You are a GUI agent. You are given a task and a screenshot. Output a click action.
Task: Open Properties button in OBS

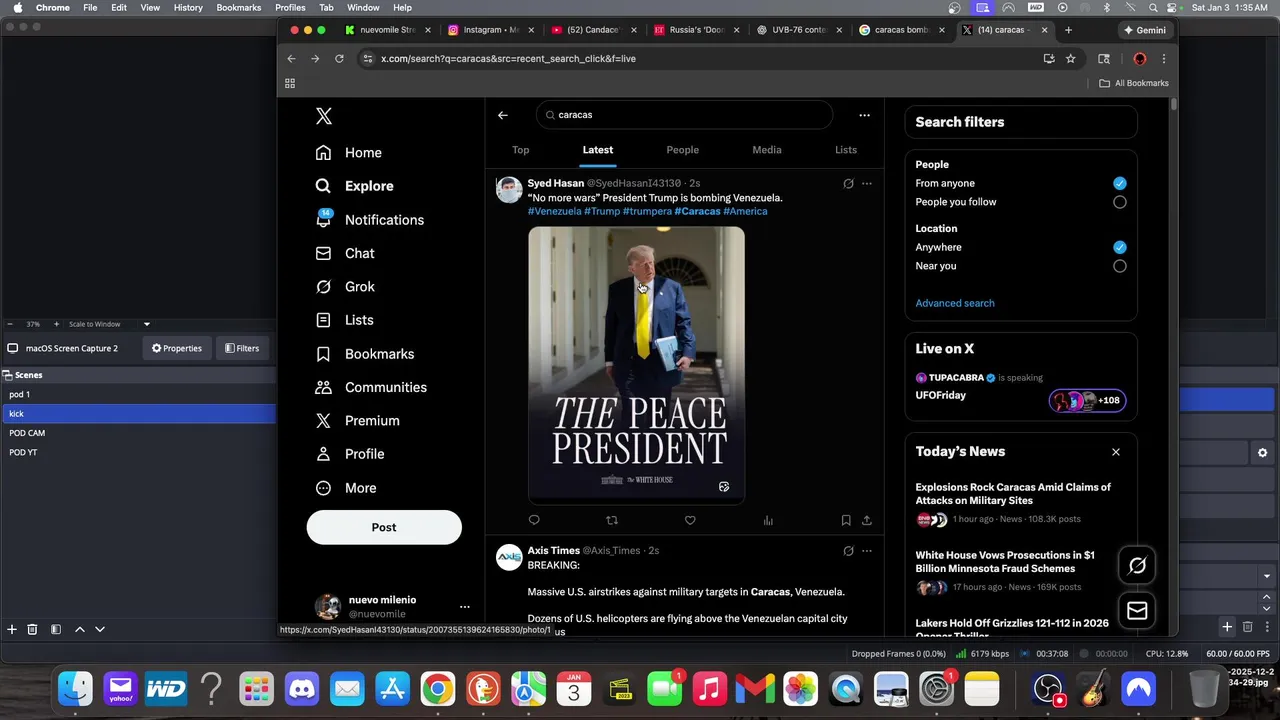pos(177,348)
